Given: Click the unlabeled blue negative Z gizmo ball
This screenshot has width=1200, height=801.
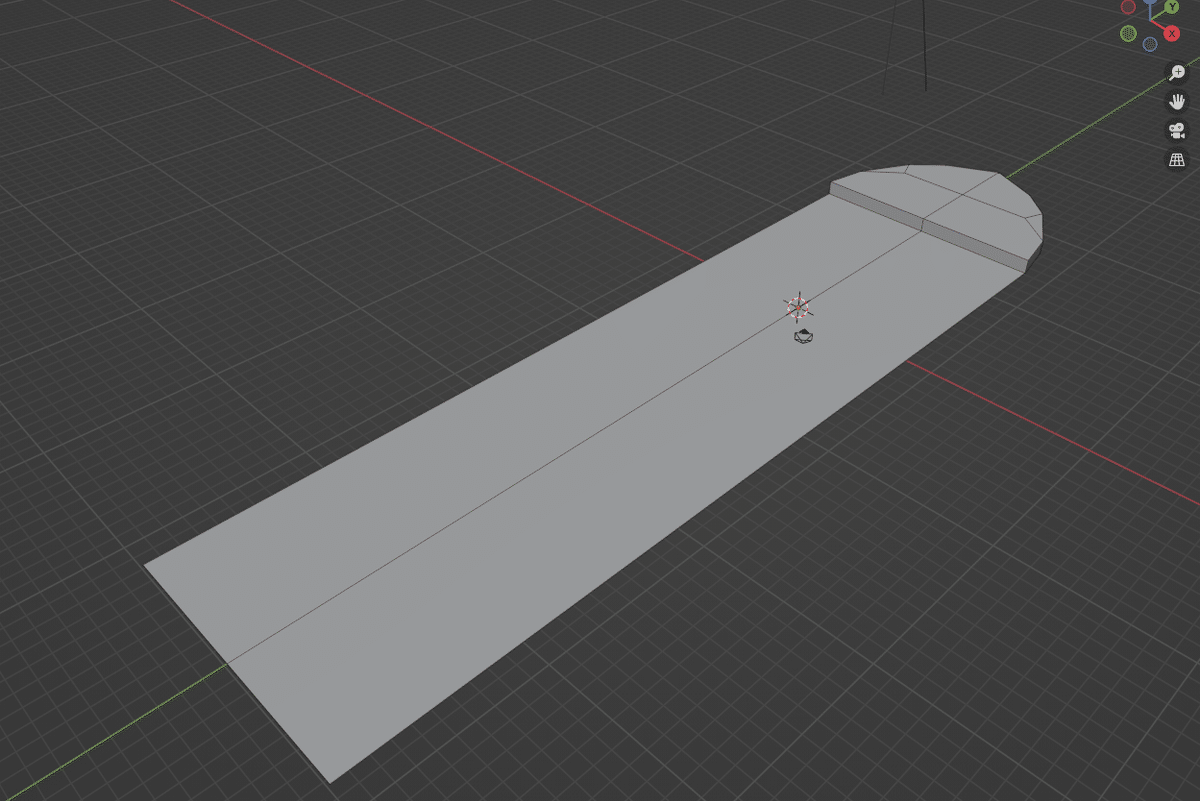Looking at the screenshot, I should pyautogui.click(x=1150, y=44).
